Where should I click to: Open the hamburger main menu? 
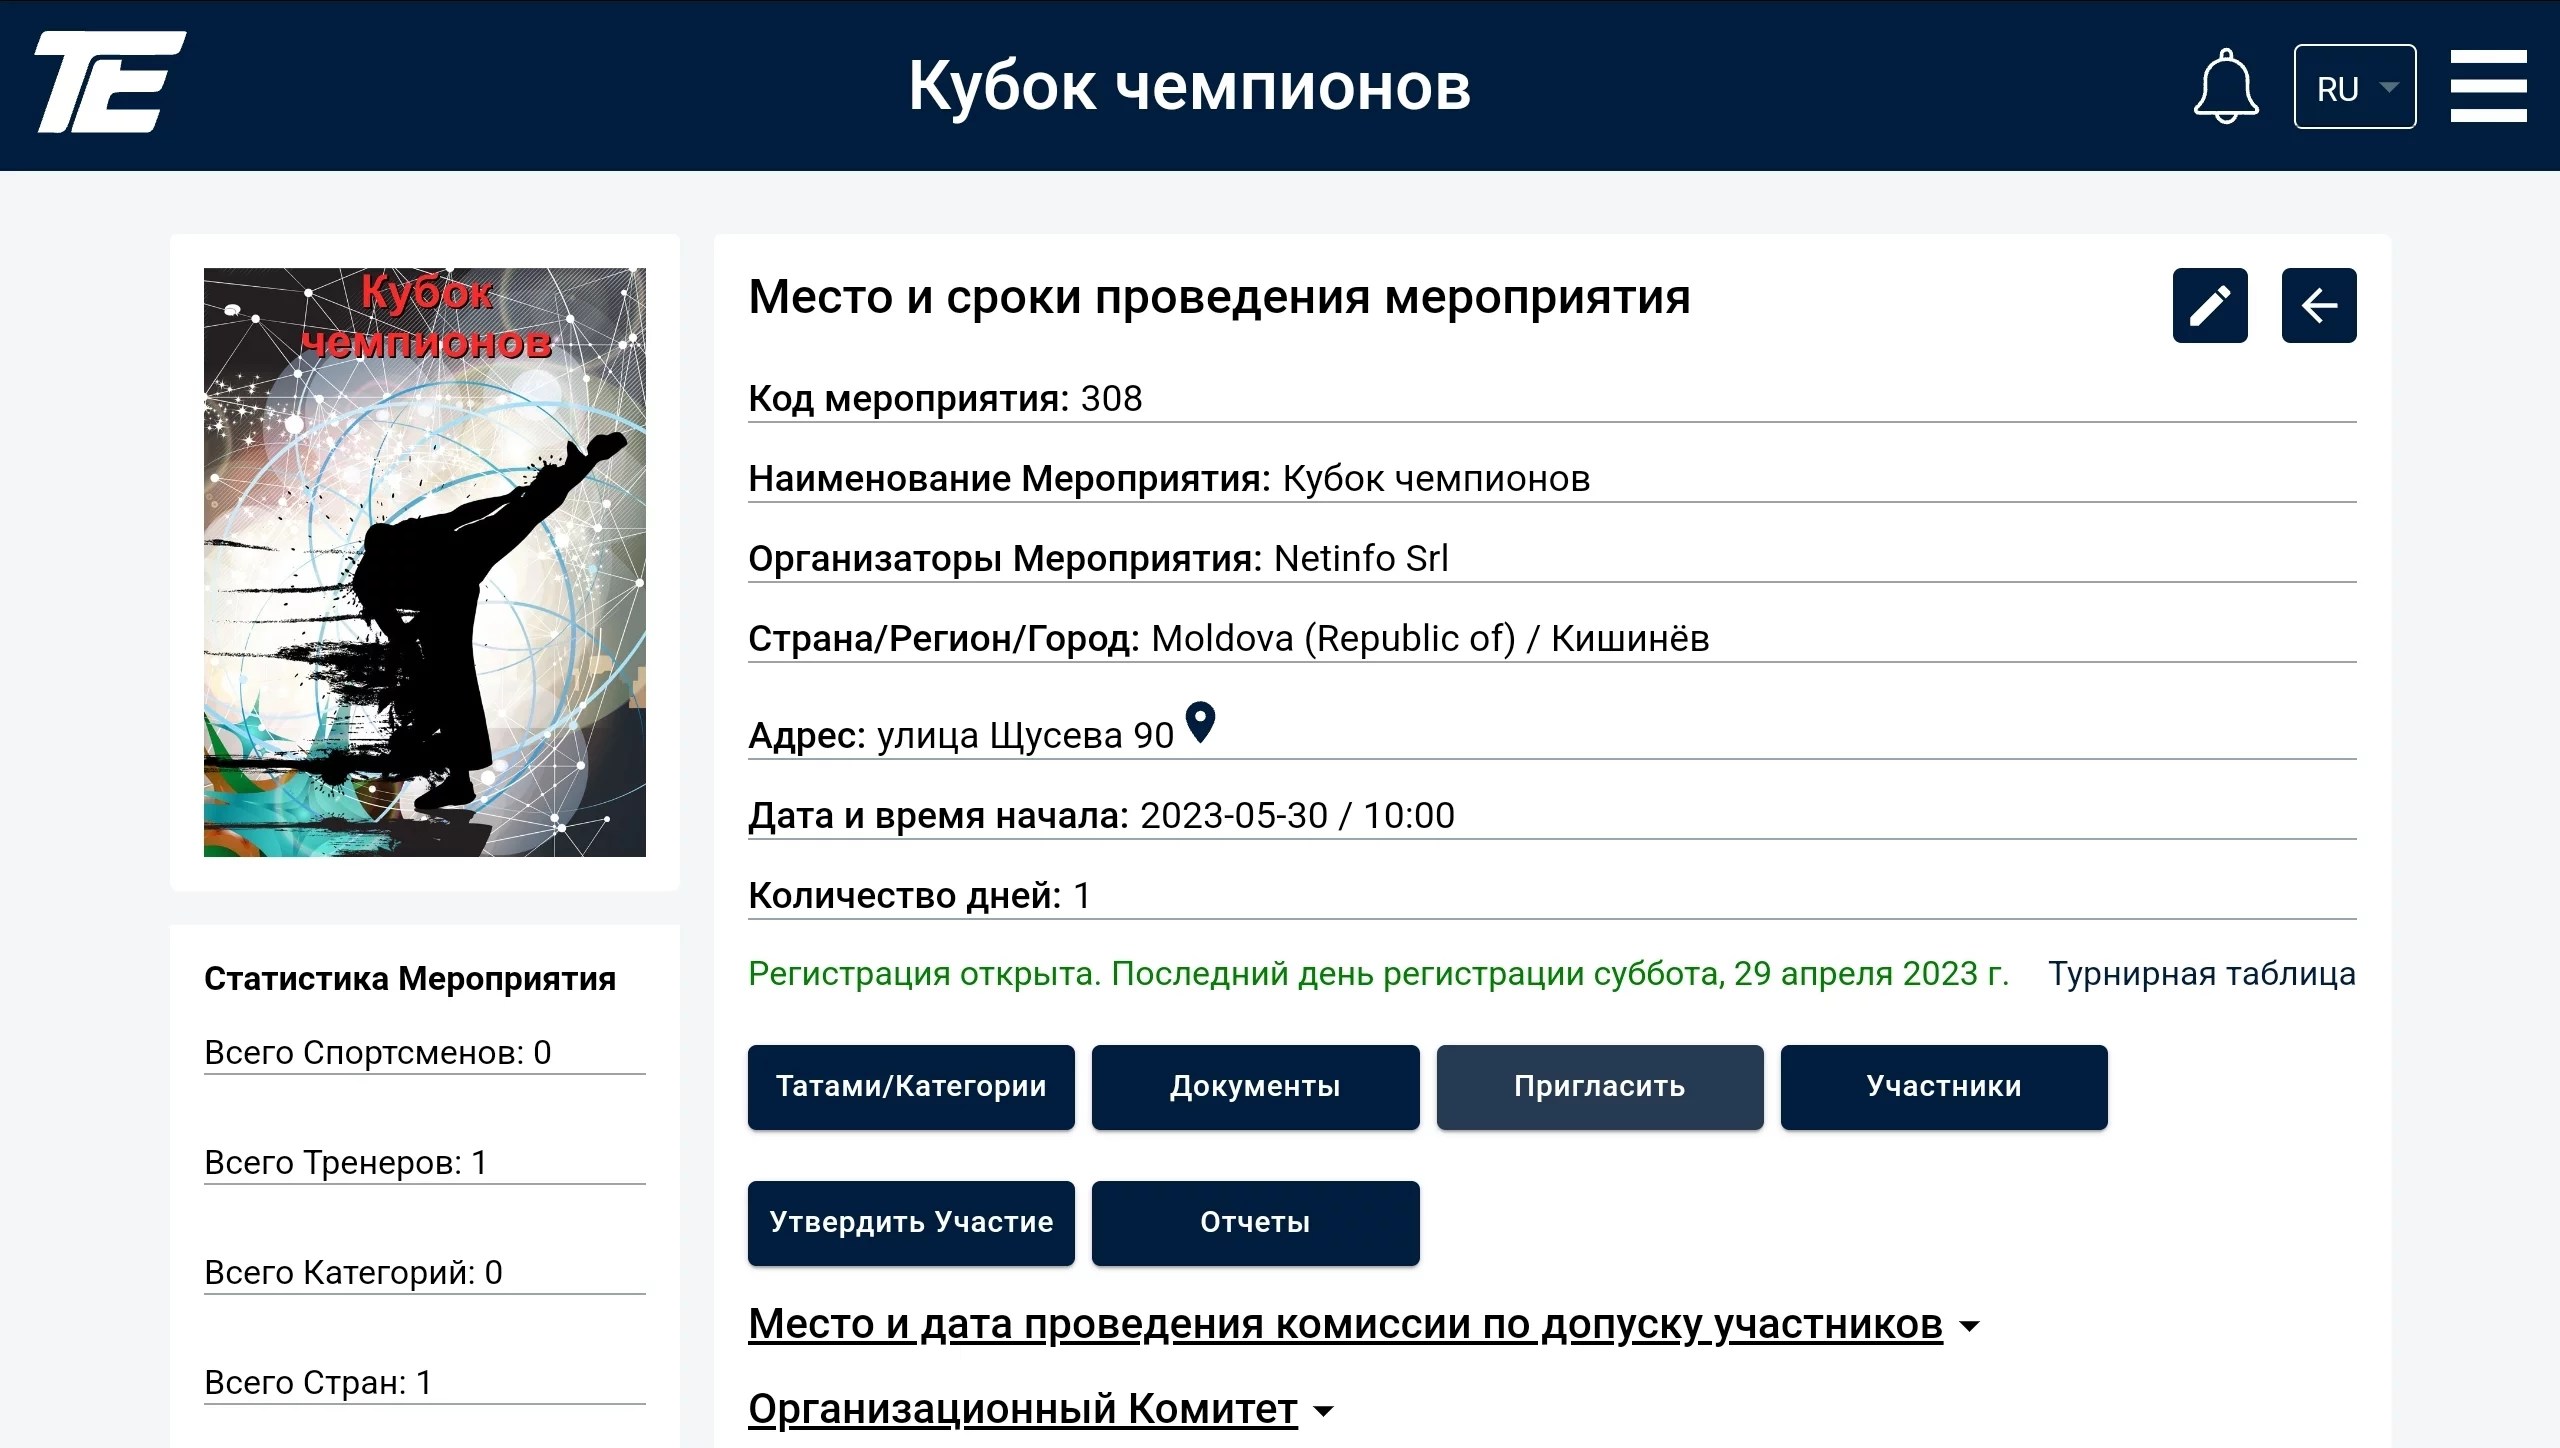click(2488, 86)
